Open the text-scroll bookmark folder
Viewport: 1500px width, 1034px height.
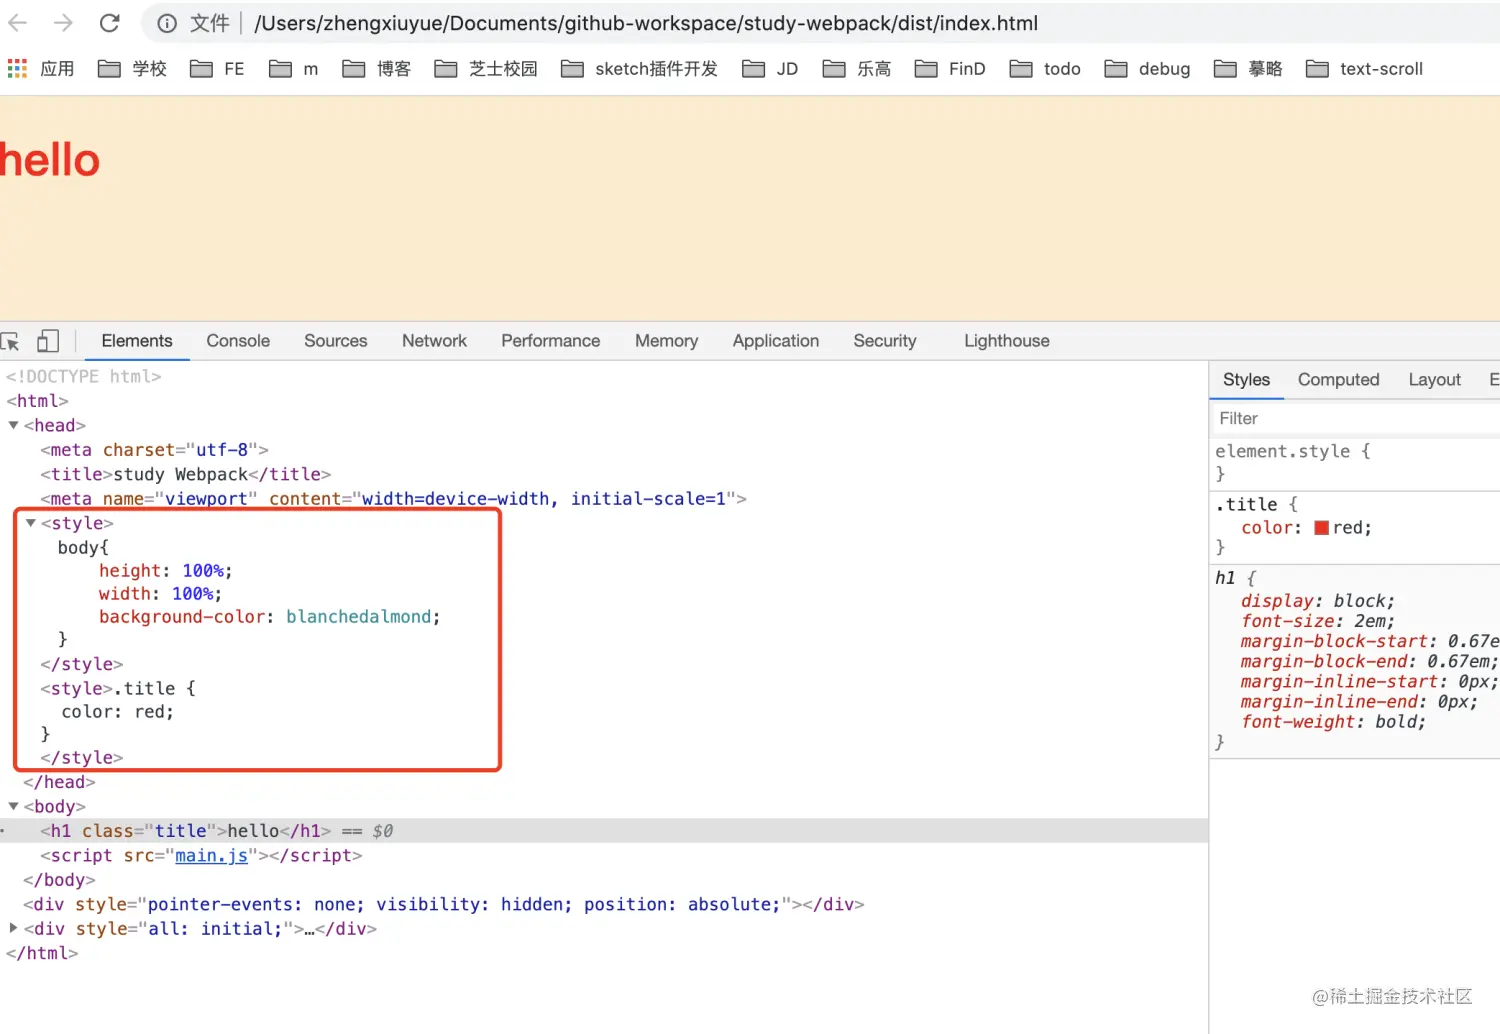pyautogui.click(x=1364, y=68)
